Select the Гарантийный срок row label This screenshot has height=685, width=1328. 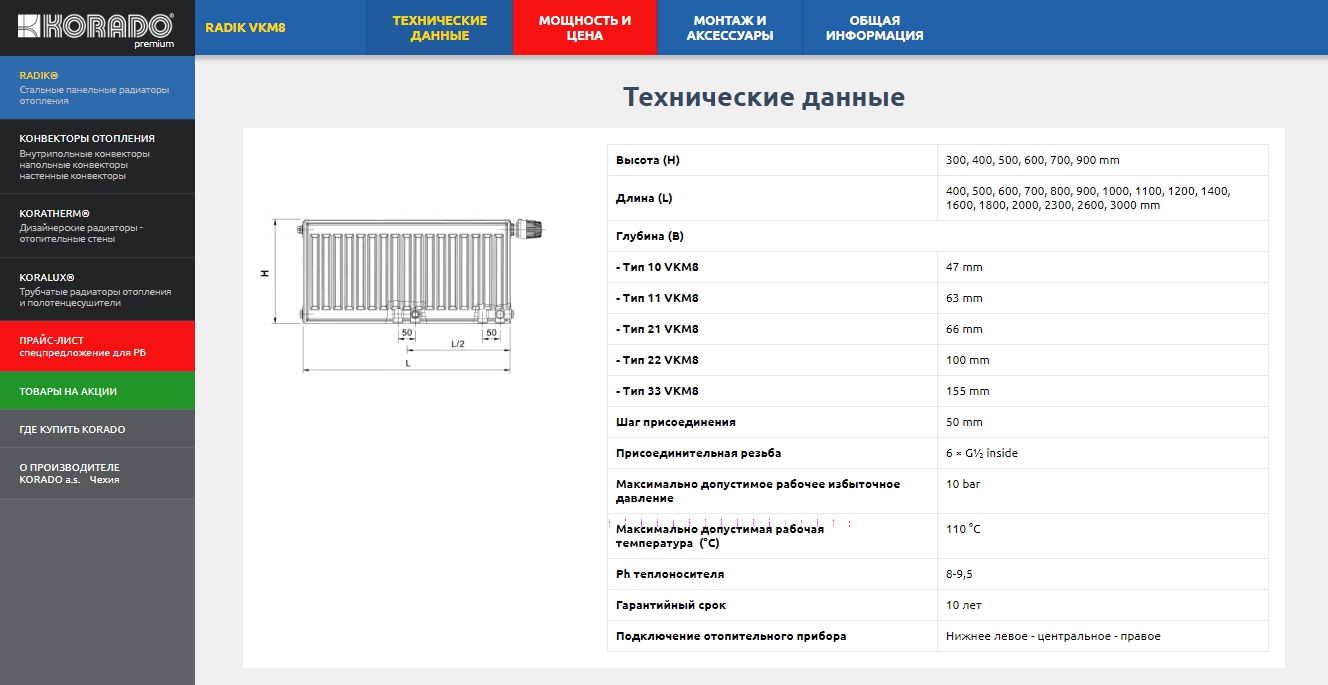coord(670,605)
